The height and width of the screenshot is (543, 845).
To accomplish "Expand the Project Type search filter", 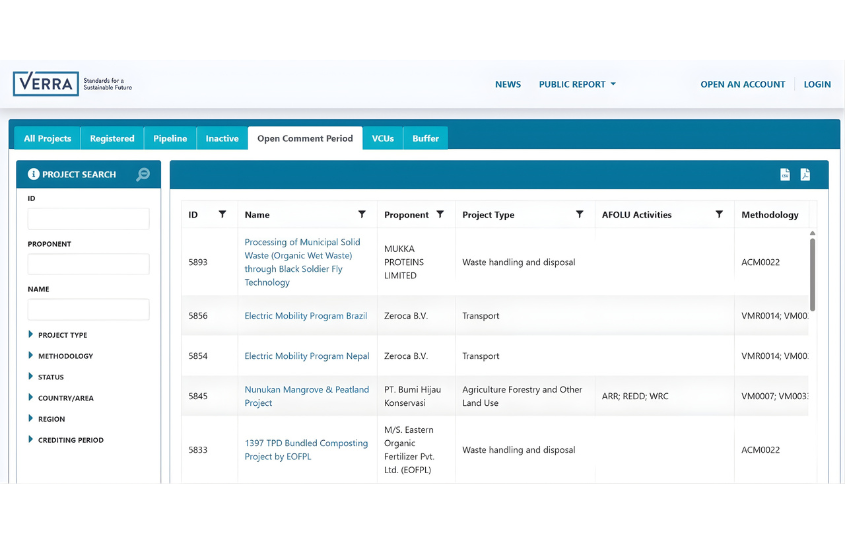I will 62,335.
